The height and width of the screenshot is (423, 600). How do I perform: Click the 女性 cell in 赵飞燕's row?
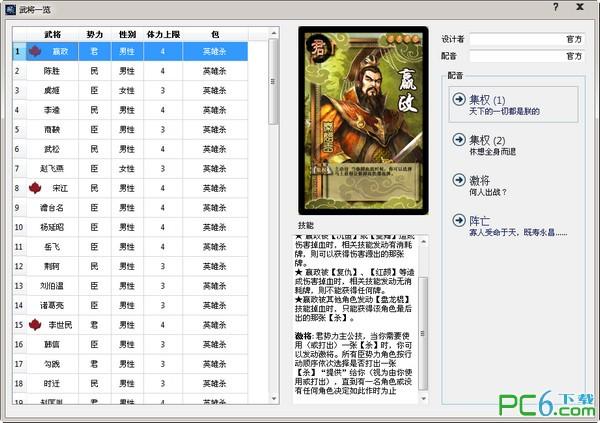tap(127, 168)
